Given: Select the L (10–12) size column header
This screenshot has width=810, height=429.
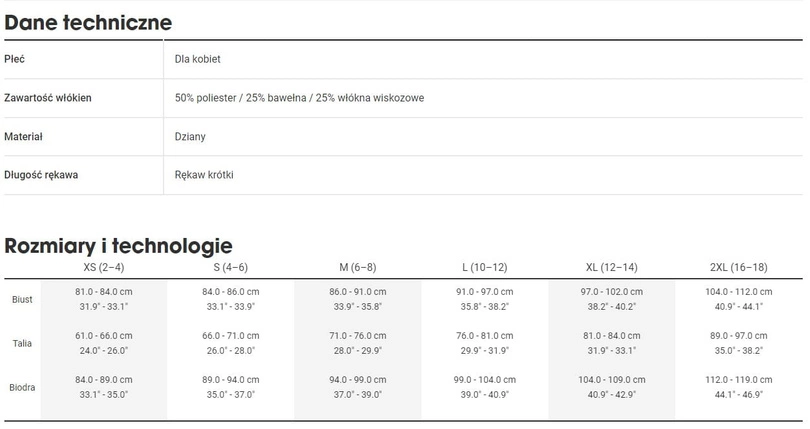Looking at the screenshot, I should [484, 268].
